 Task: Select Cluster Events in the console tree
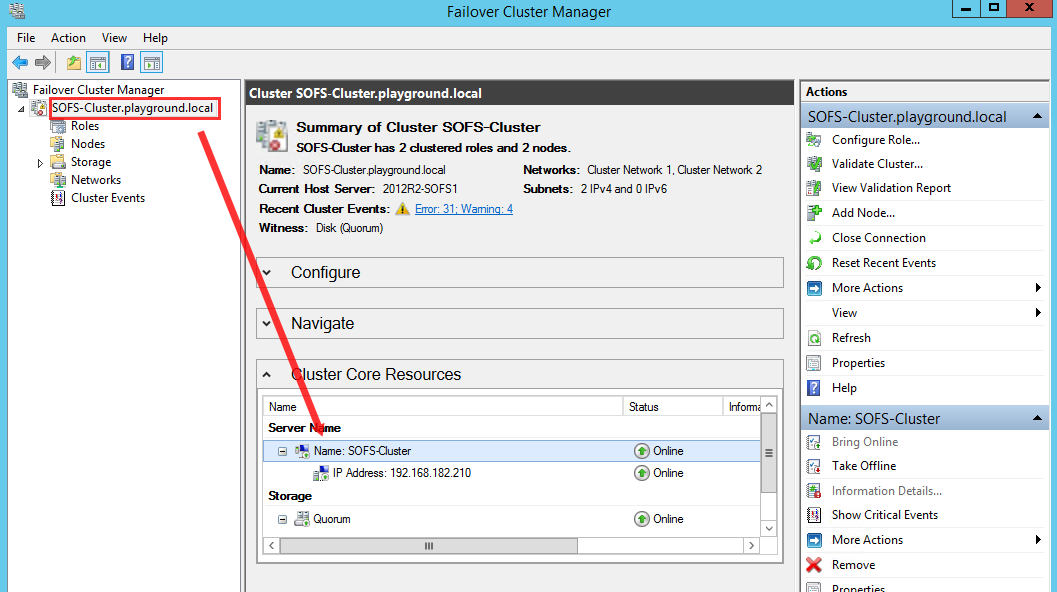[x=108, y=198]
